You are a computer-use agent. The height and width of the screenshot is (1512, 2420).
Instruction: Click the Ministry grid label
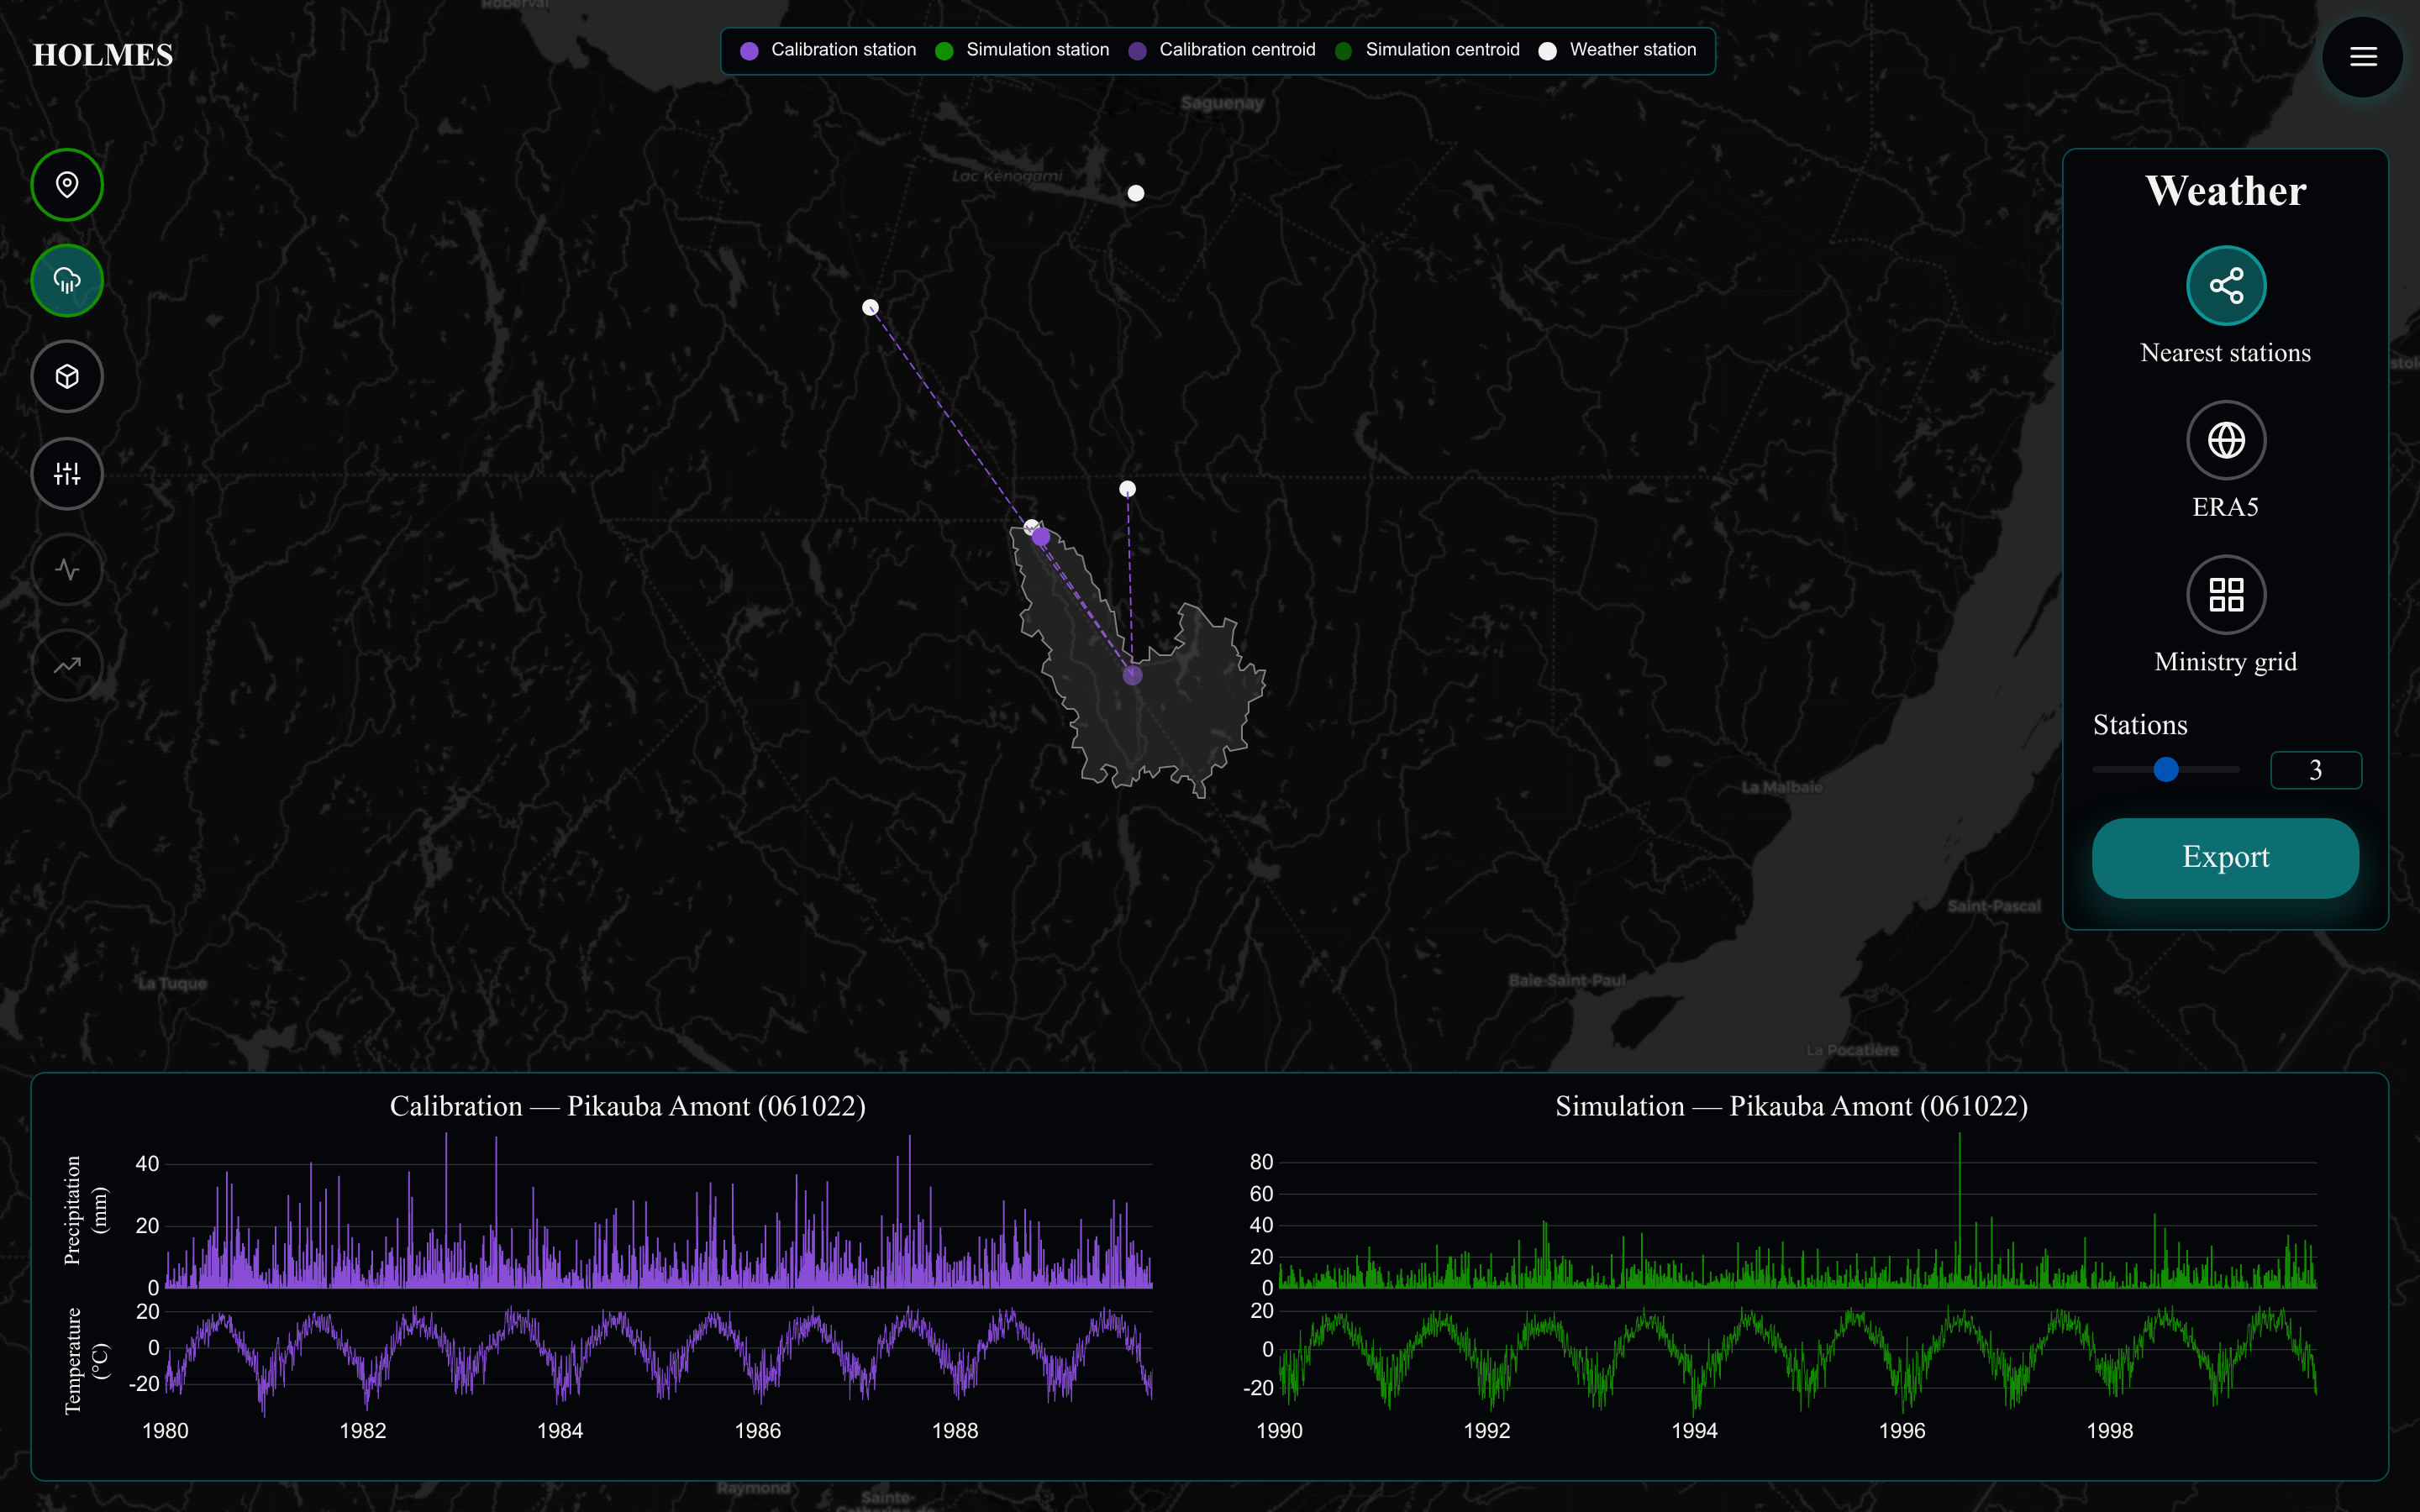pyautogui.click(x=2225, y=662)
